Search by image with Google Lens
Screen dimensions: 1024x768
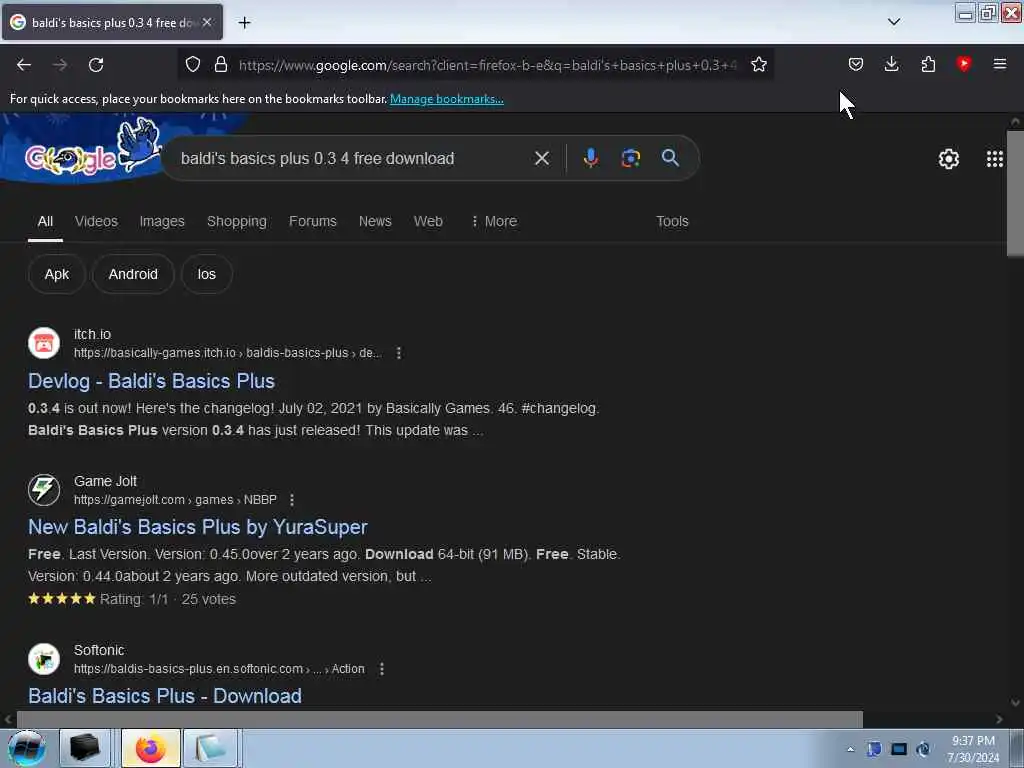pyautogui.click(x=630, y=158)
